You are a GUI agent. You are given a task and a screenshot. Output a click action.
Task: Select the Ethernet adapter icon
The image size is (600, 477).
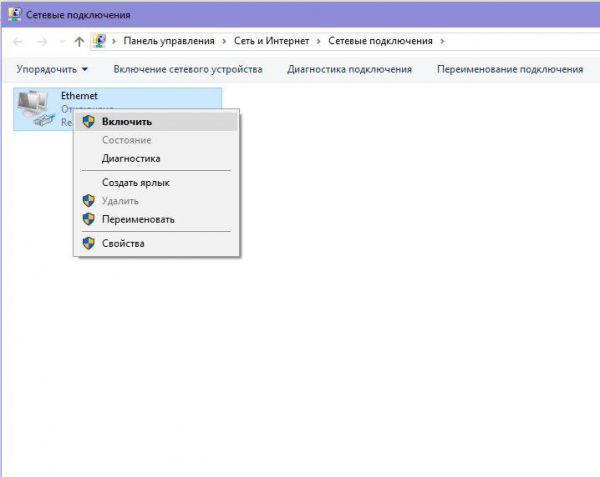[x=35, y=108]
